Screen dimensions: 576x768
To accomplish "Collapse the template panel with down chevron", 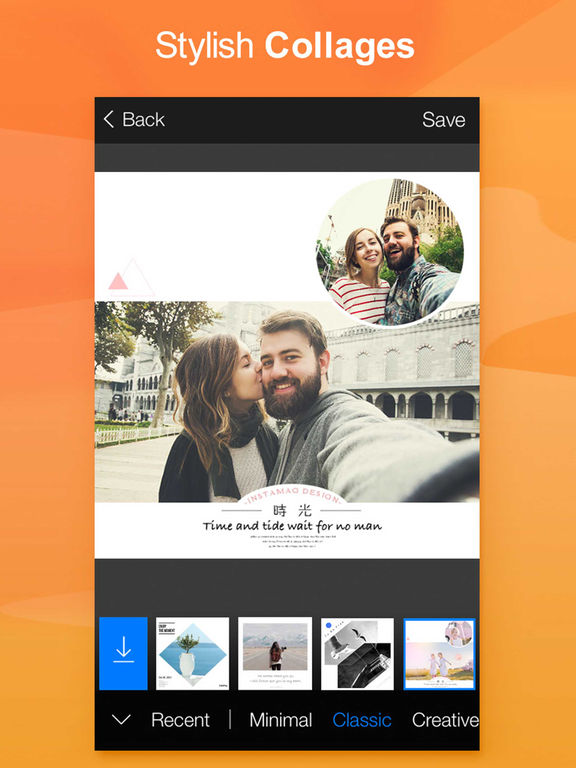I will click(x=121, y=720).
